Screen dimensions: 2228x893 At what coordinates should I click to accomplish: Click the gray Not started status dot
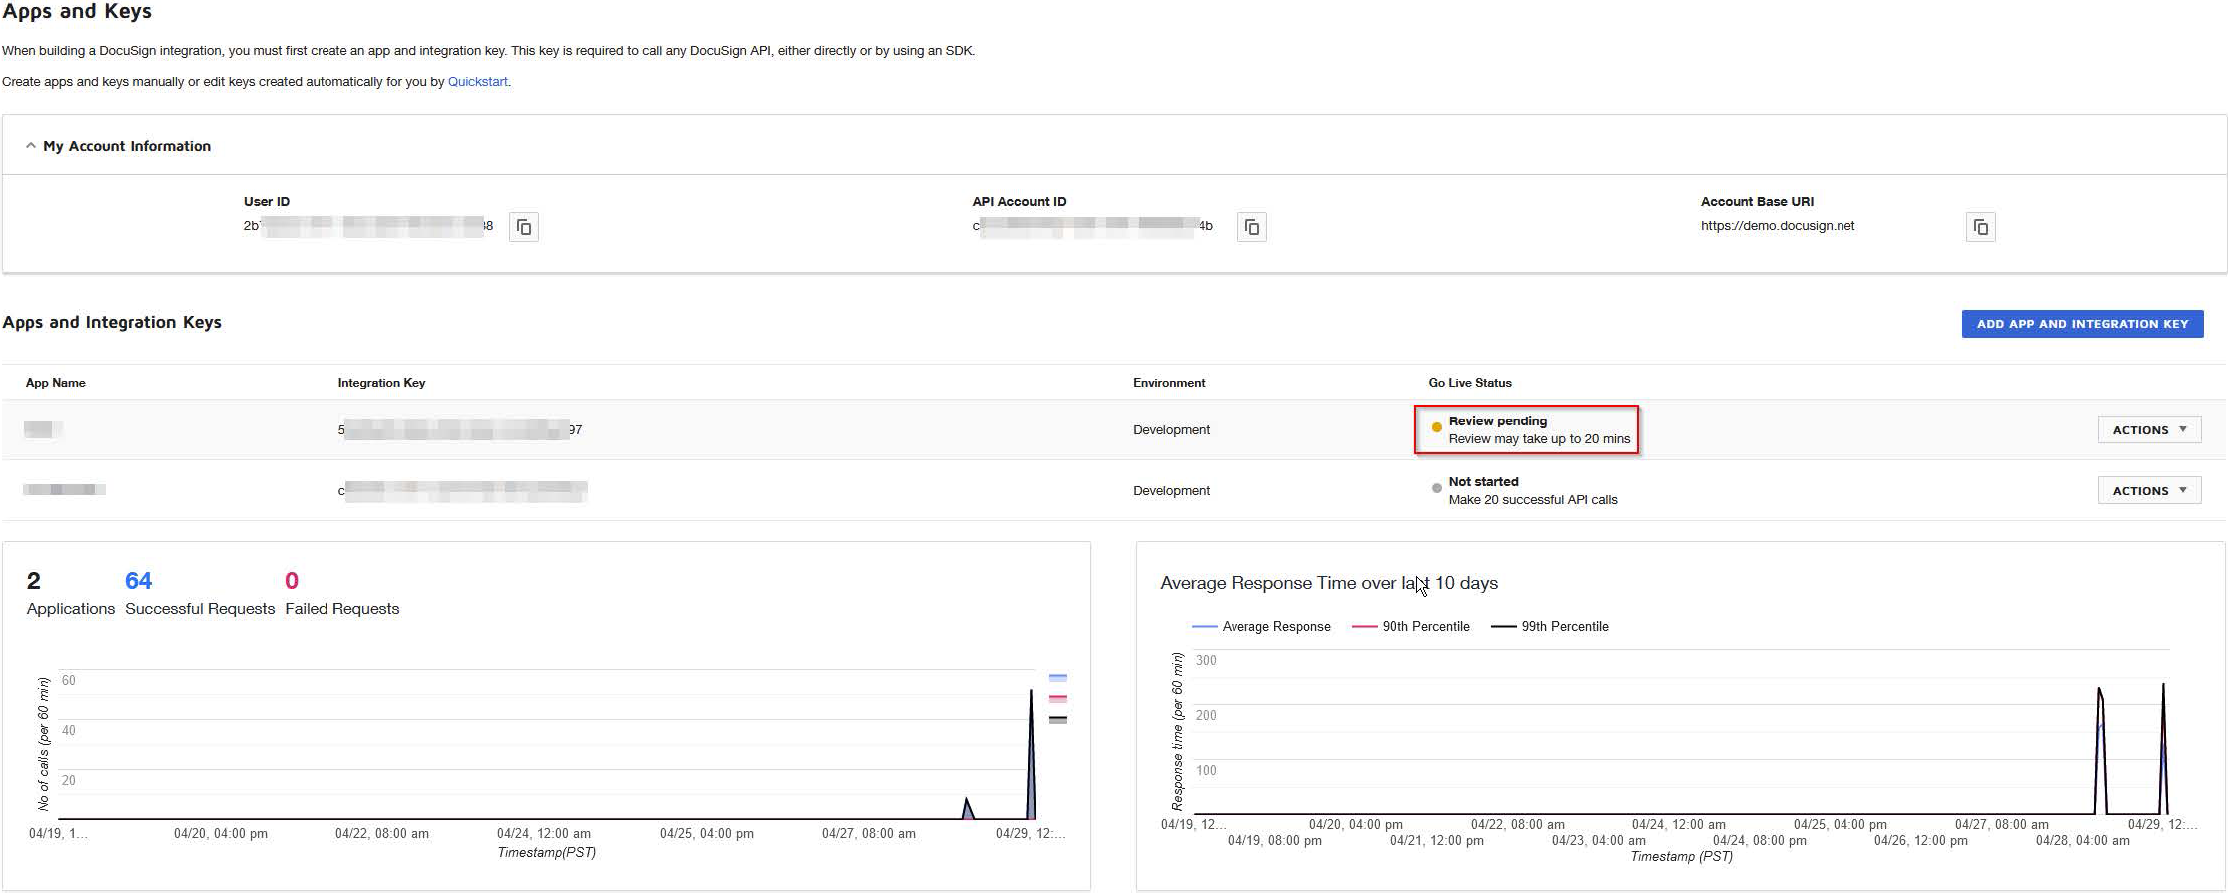click(1437, 488)
